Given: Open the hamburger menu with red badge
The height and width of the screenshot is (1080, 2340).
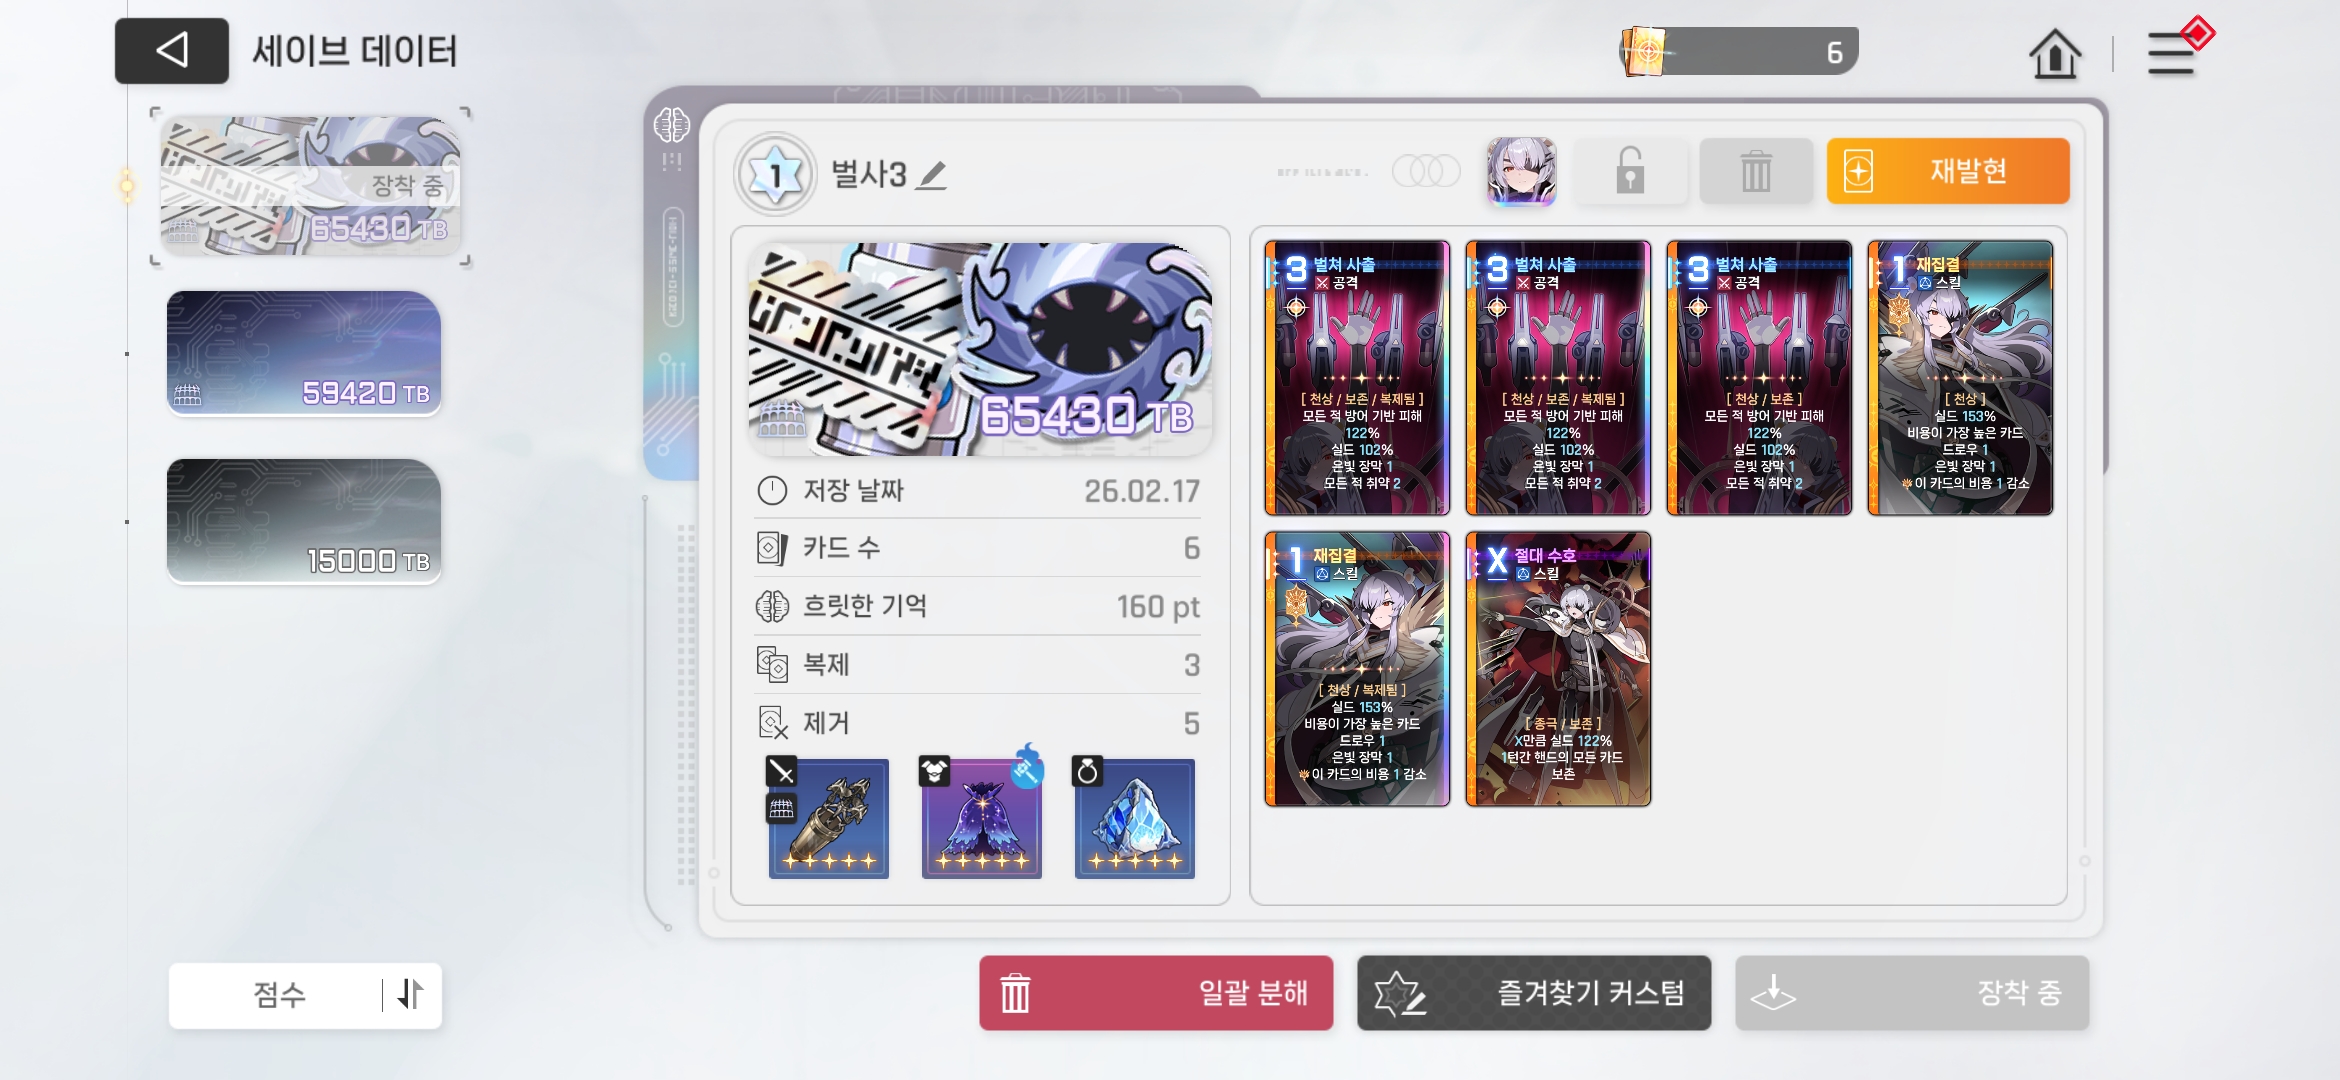Looking at the screenshot, I should tap(2177, 49).
